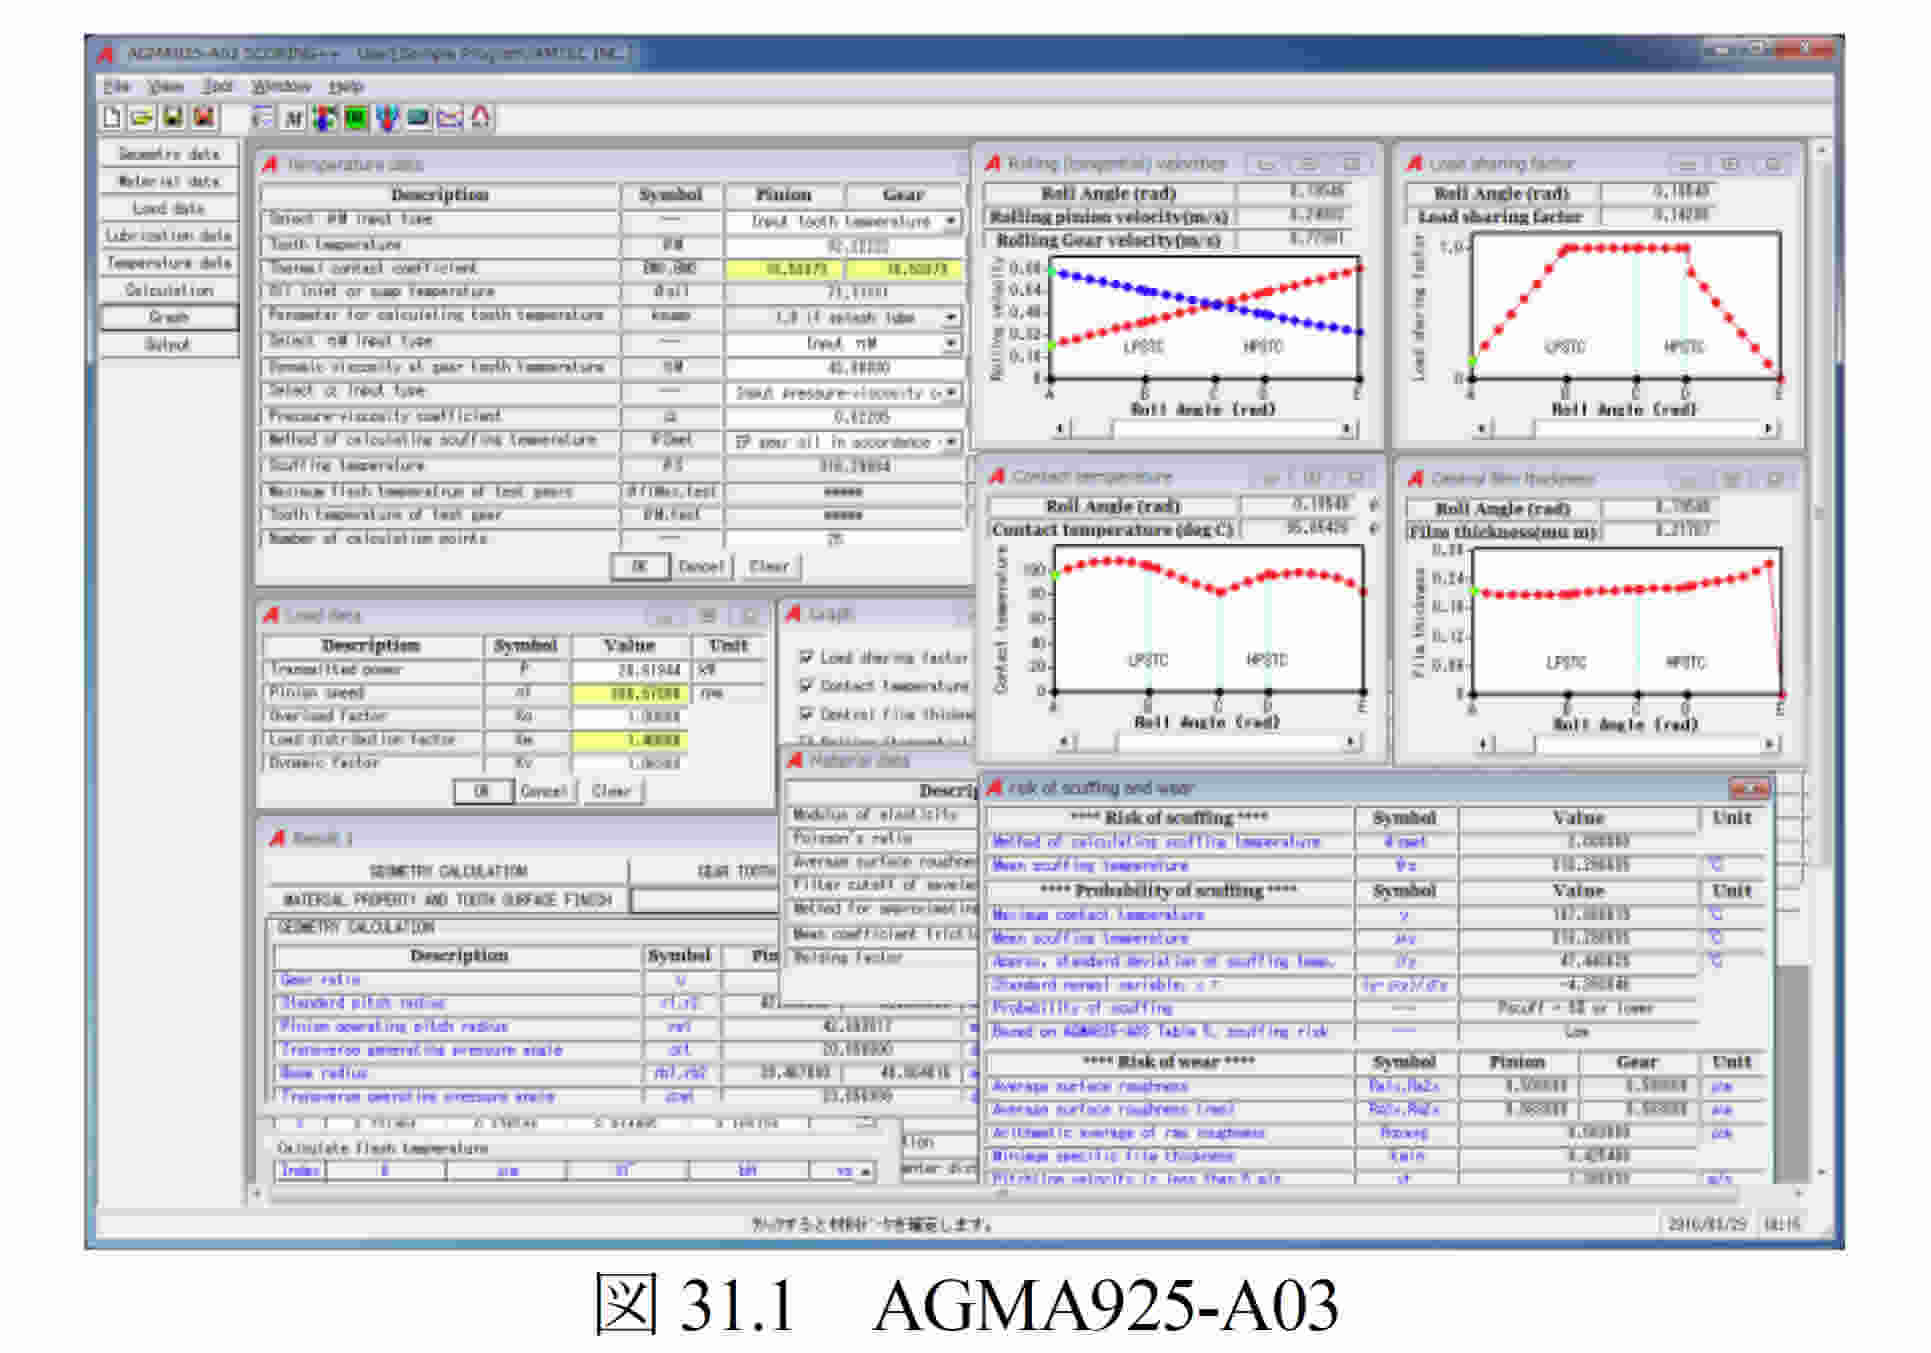Viewport: 1931px width, 1353px height.
Task: Click the Calculation sidebar button
Action: coord(169,289)
